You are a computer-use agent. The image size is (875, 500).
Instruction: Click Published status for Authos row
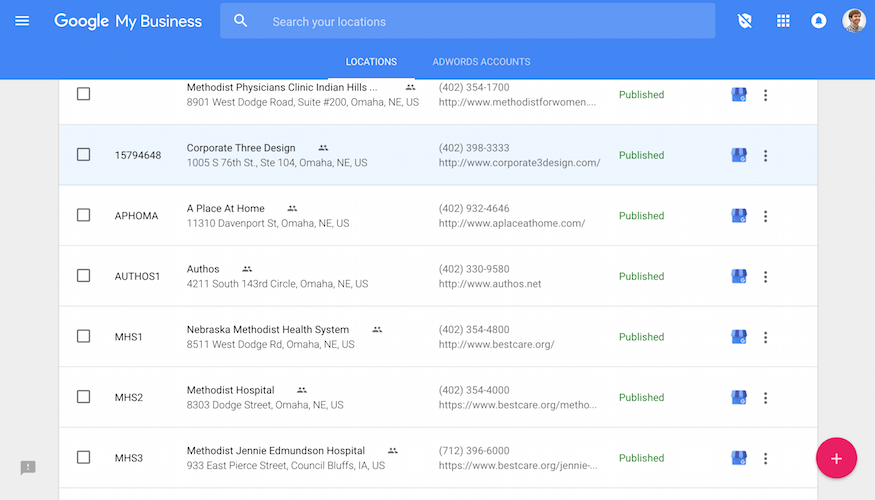[642, 276]
